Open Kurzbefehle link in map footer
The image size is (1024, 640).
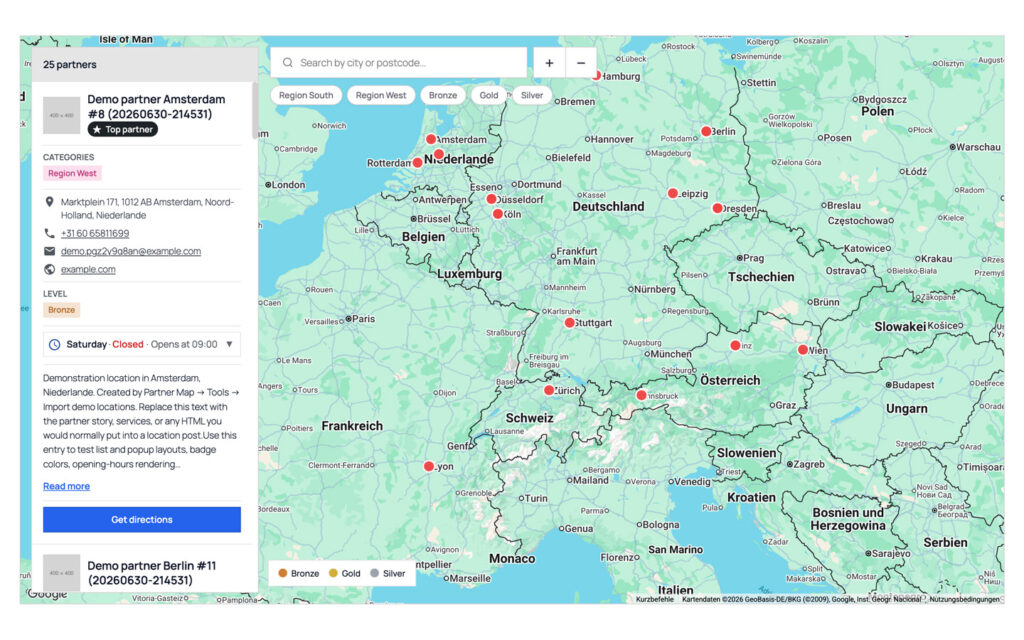[x=654, y=599]
